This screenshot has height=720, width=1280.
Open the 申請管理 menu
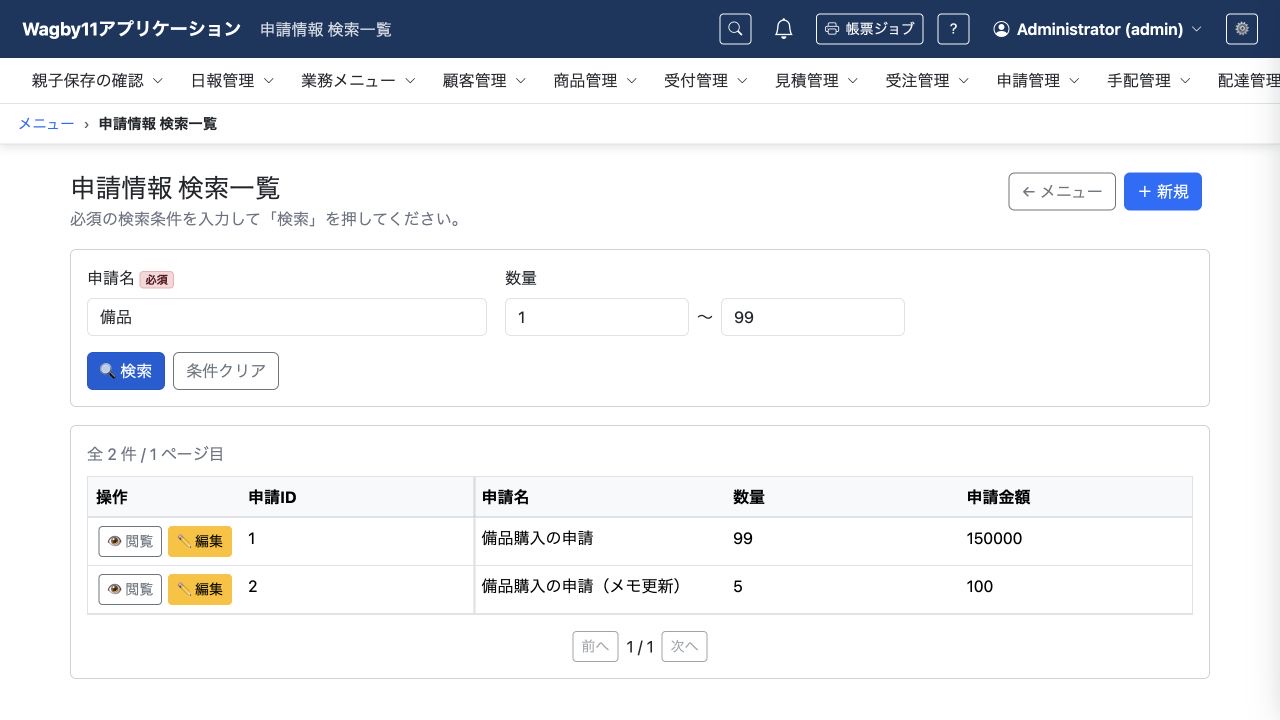(x=1039, y=81)
